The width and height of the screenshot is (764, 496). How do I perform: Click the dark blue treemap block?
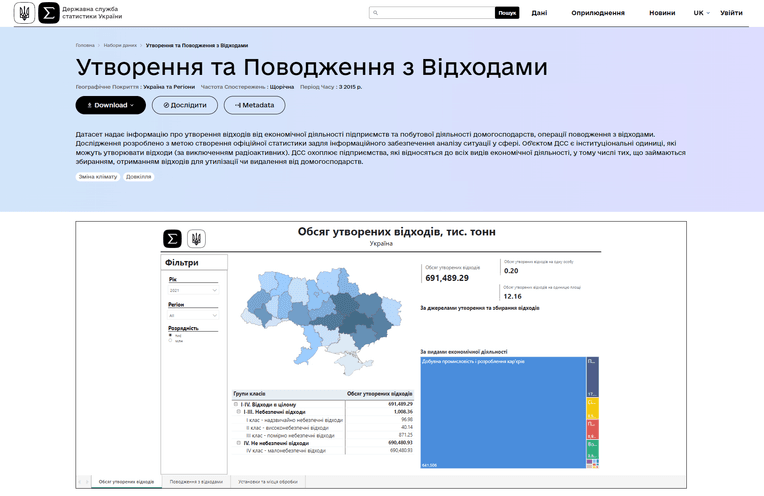coord(592,377)
